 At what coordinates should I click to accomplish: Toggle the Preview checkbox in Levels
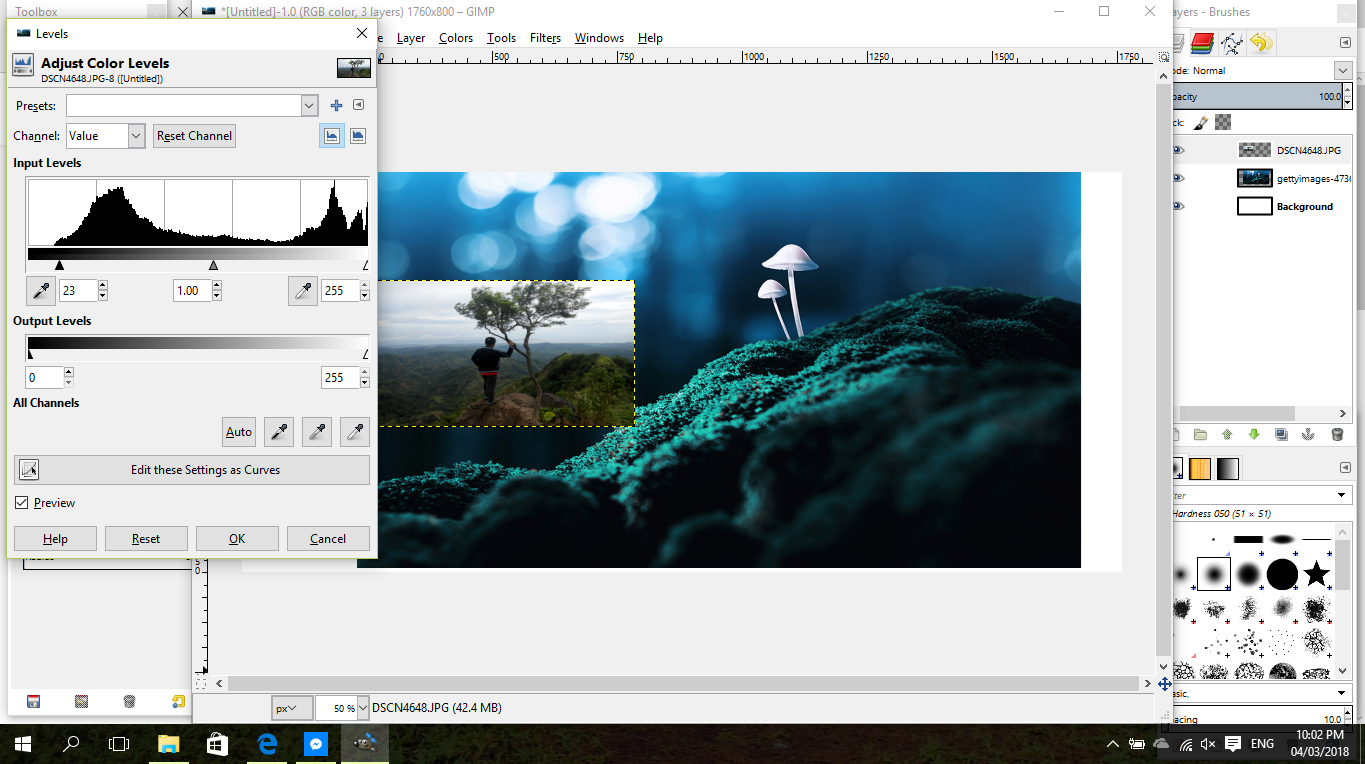21,503
